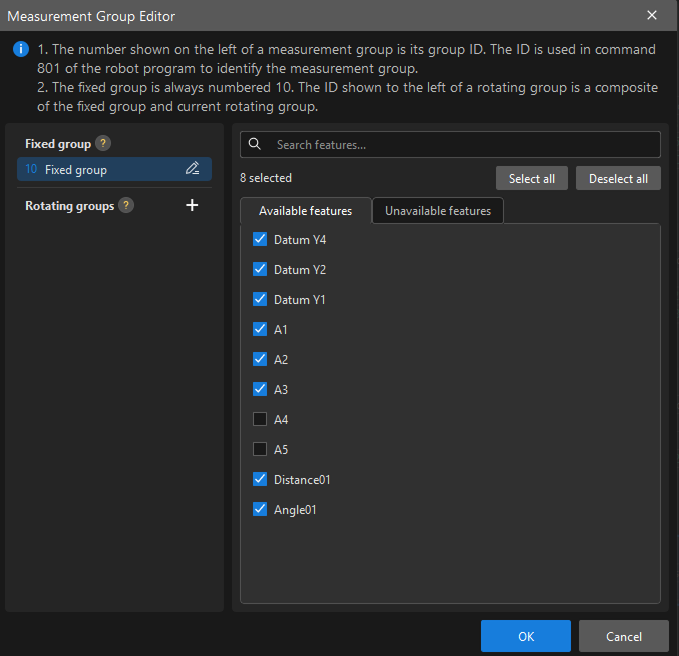This screenshot has width=679, height=656.
Task: Click the Deselect all button
Action: click(618, 178)
